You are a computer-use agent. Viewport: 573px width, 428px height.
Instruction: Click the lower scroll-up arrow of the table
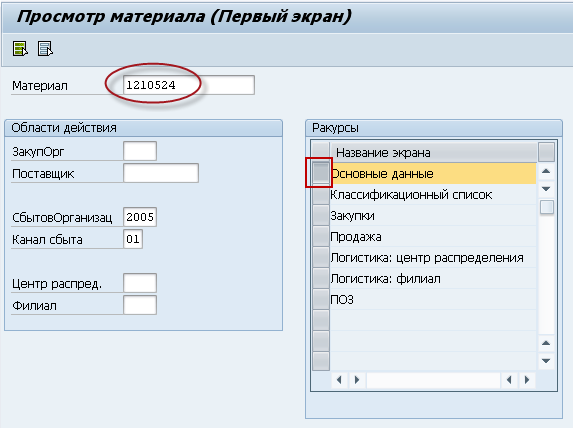[x=546, y=343]
